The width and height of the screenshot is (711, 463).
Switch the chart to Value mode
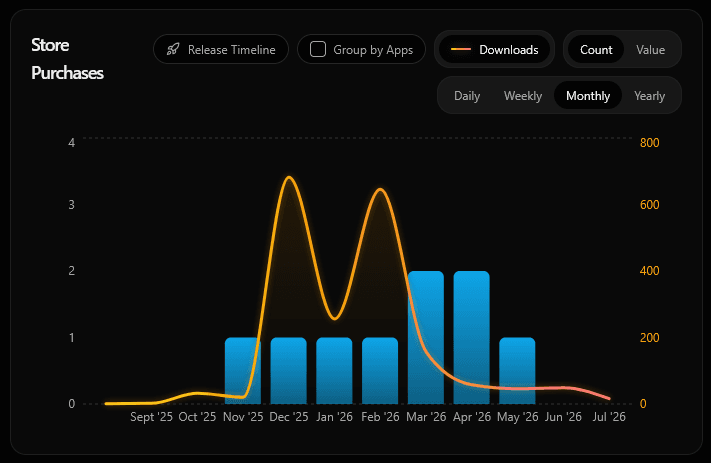[x=650, y=49]
